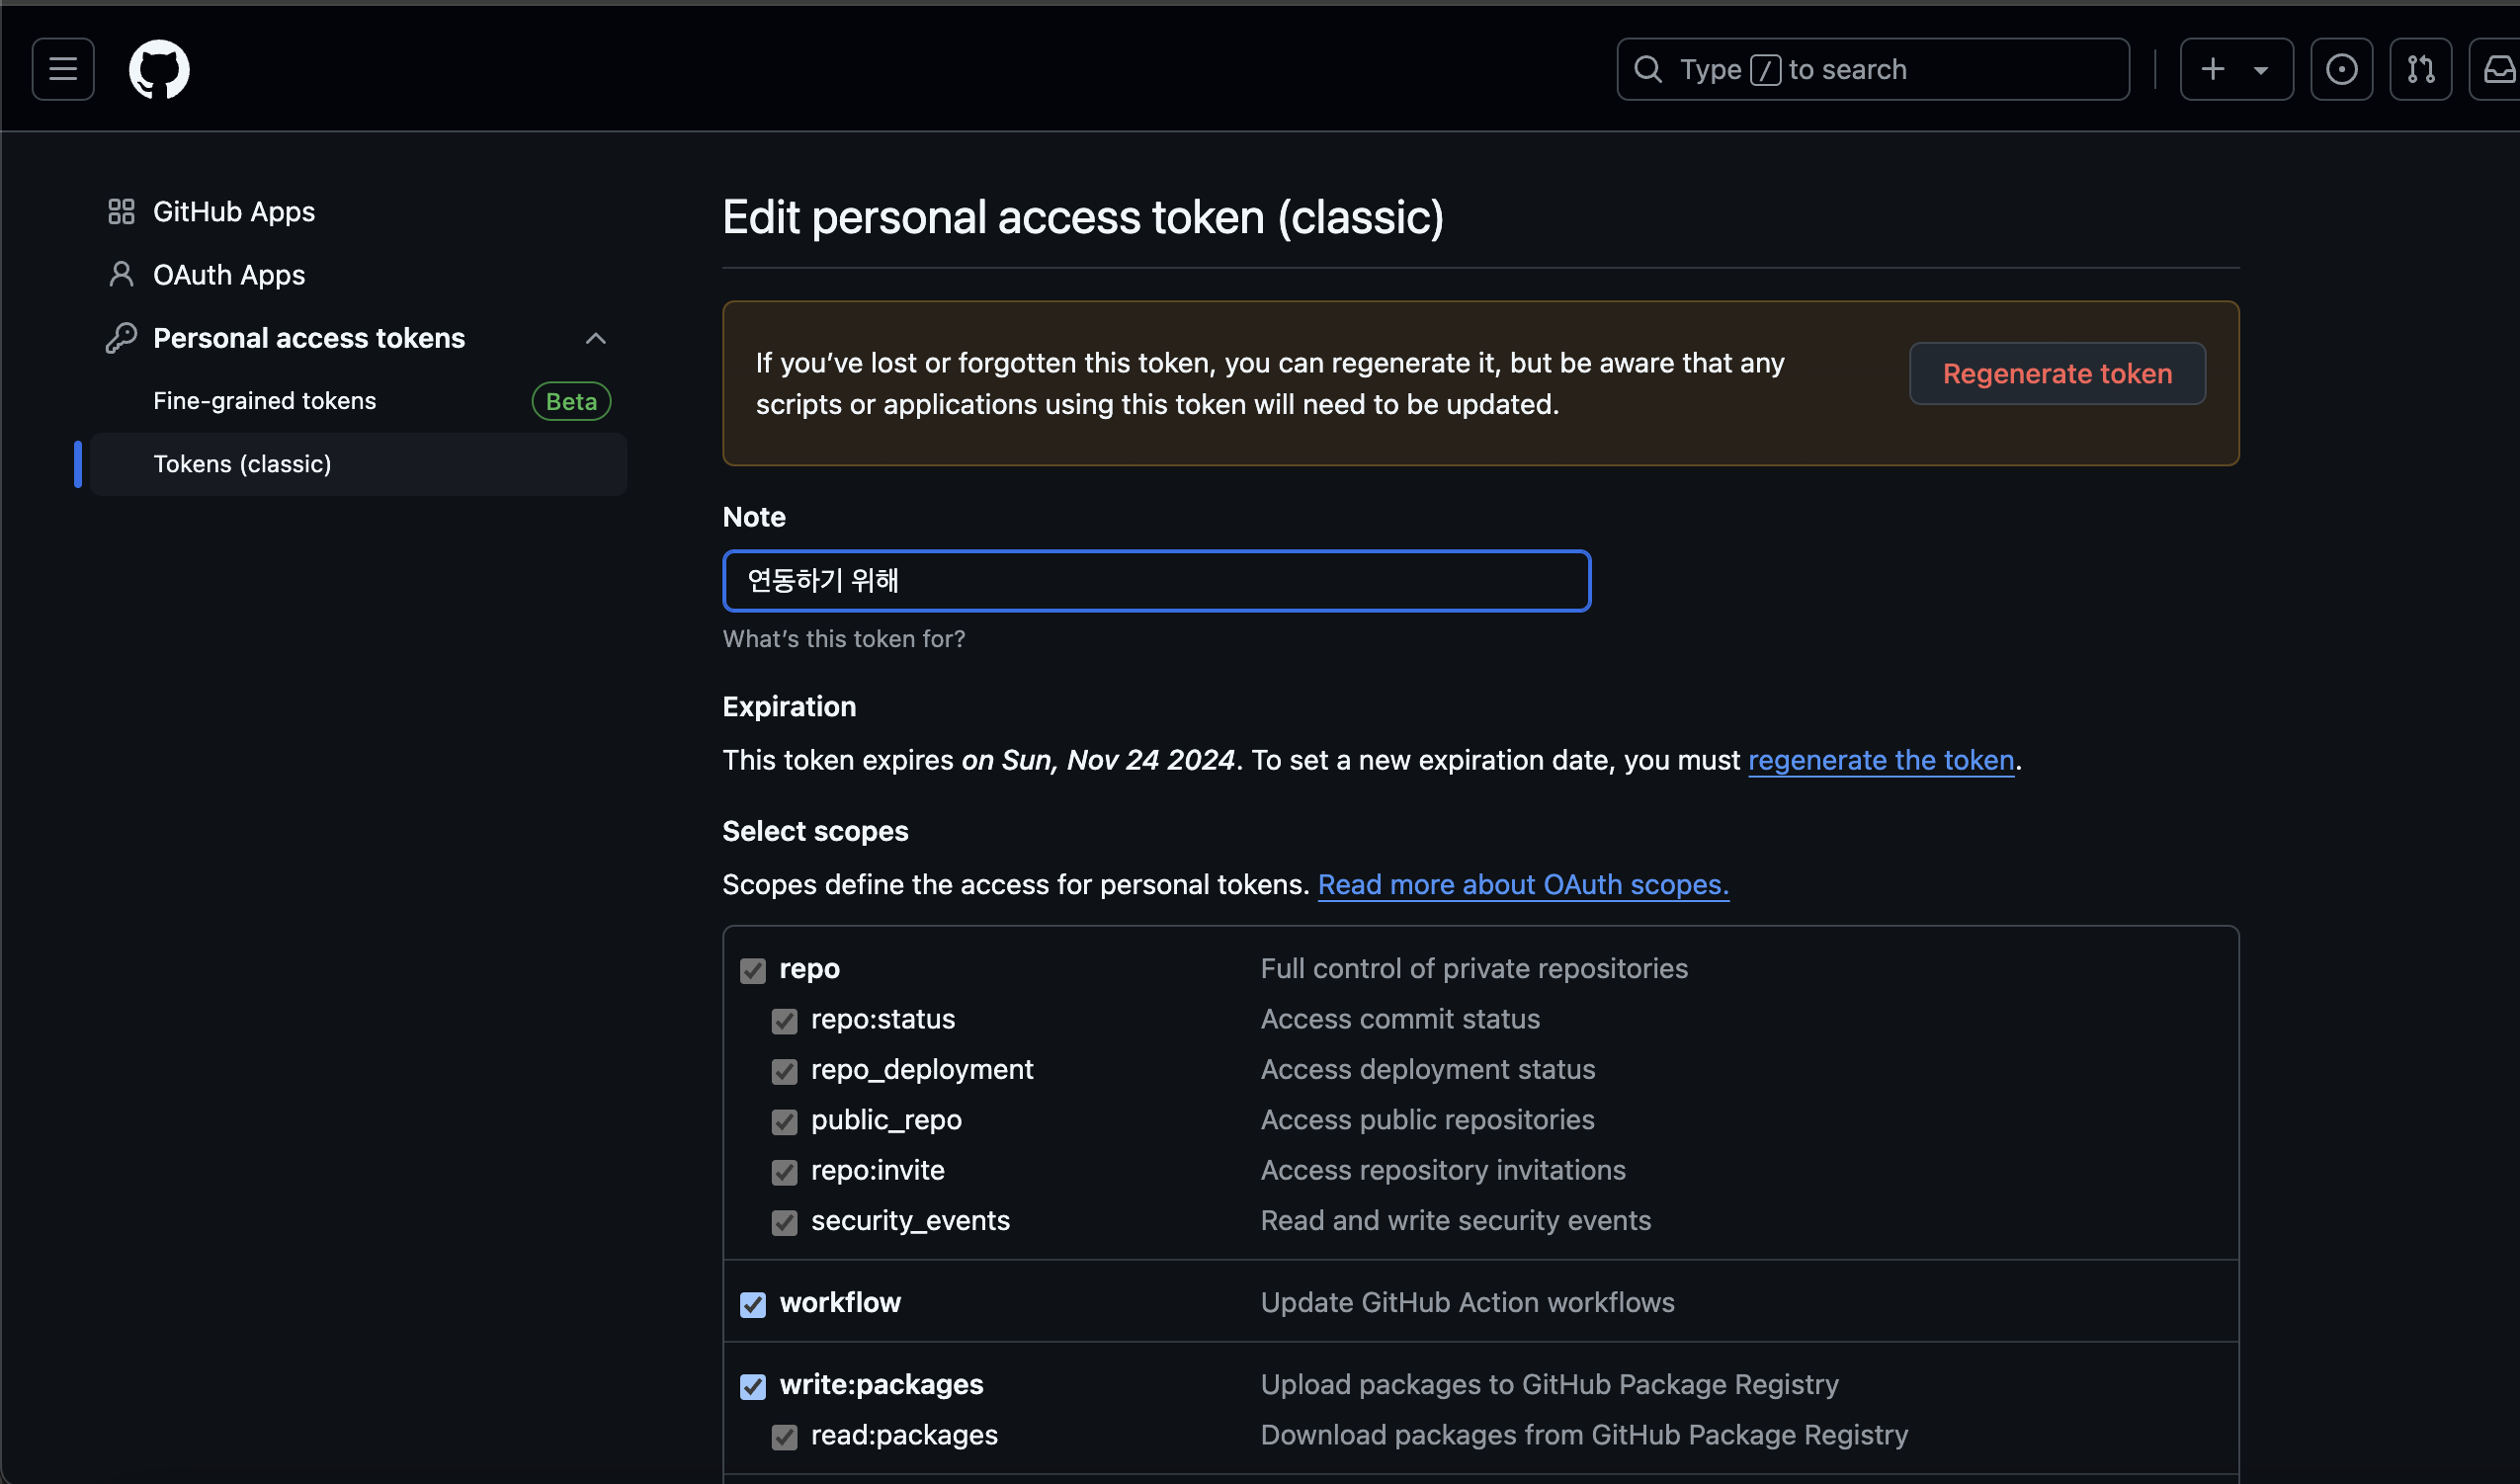
Task: Click the GitHub Octocat logo
Action: [159, 69]
